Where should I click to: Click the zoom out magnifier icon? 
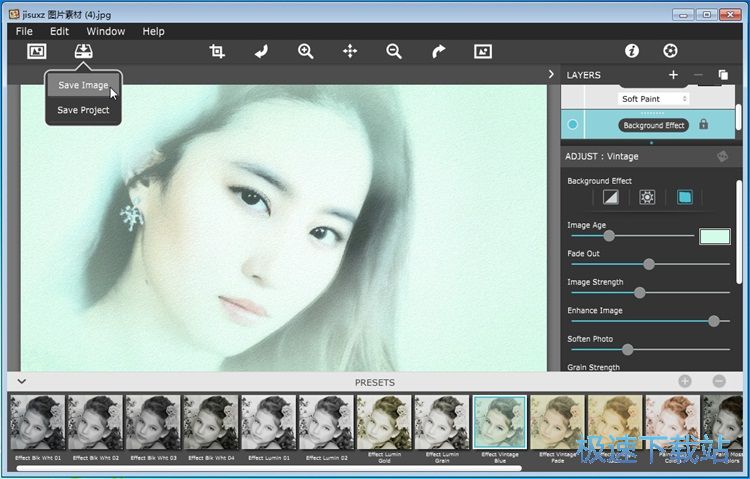(x=394, y=51)
